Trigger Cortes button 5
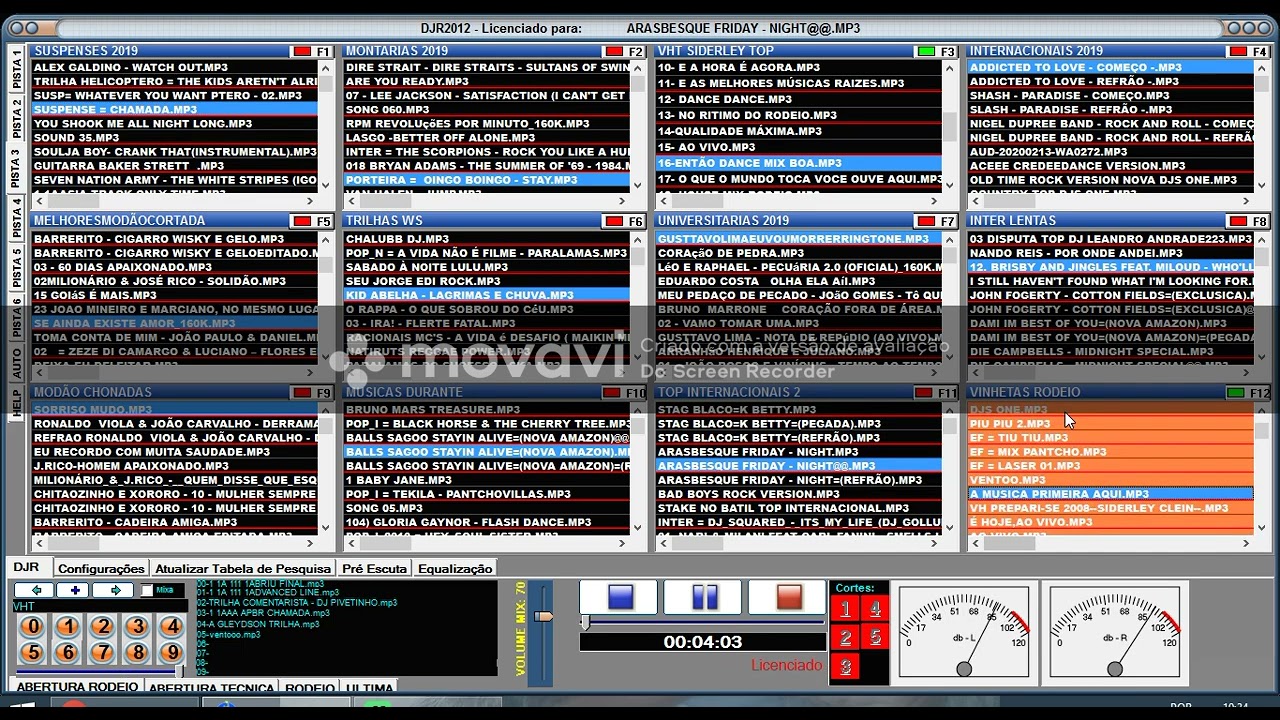 tap(875, 637)
